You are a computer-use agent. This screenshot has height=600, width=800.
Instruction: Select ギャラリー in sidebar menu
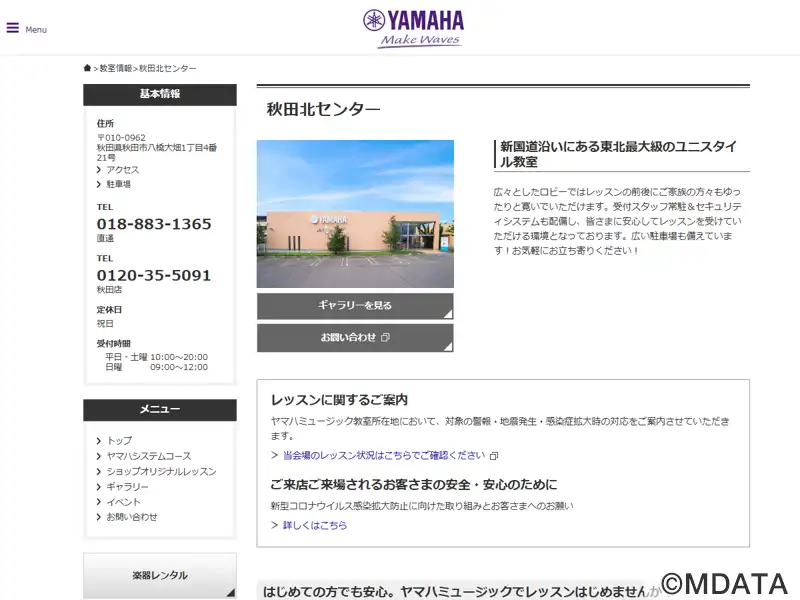coord(128,487)
